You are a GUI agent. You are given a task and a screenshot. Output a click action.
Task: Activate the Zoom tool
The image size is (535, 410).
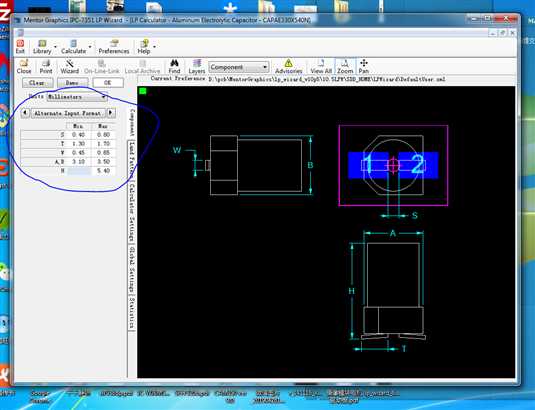pos(345,67)
